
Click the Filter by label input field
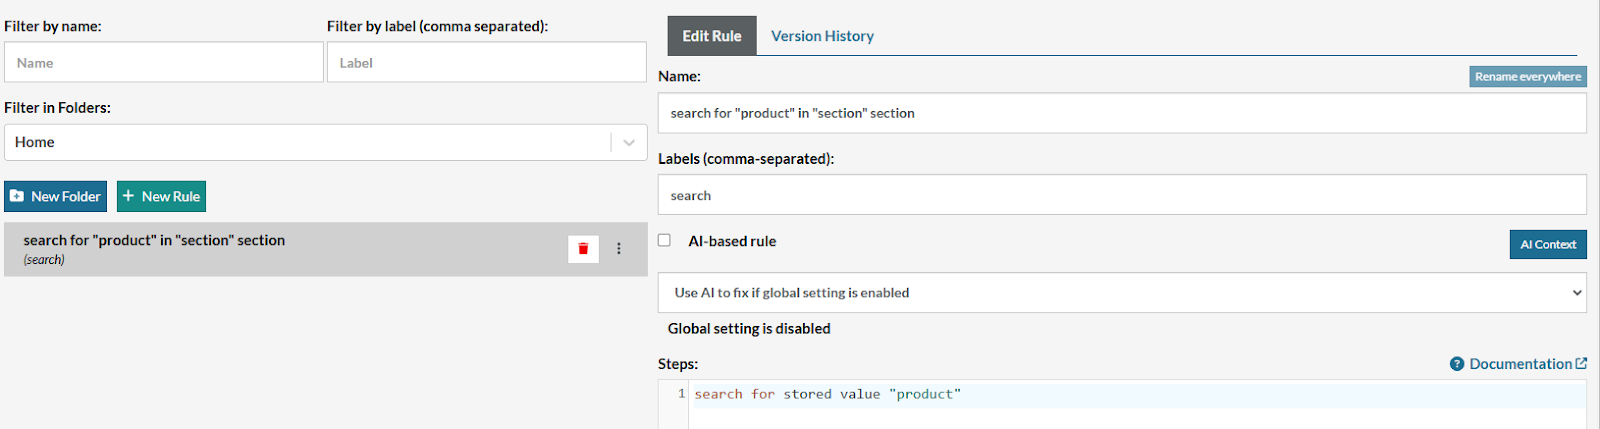pos(486,63)
